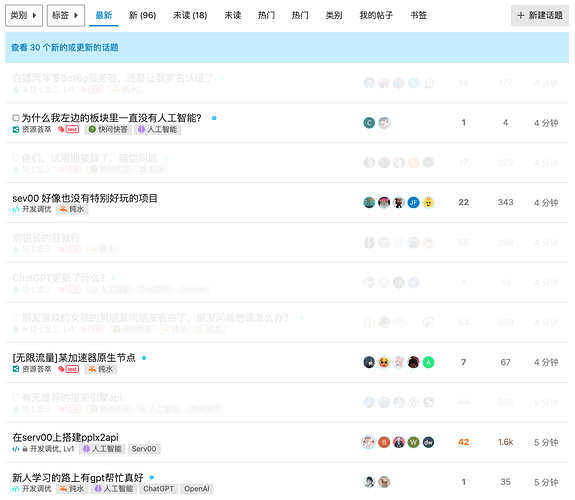Click the green 'A' avatar on 无限流量 topic
Viewport: 575px width, 500px height.
428,362
